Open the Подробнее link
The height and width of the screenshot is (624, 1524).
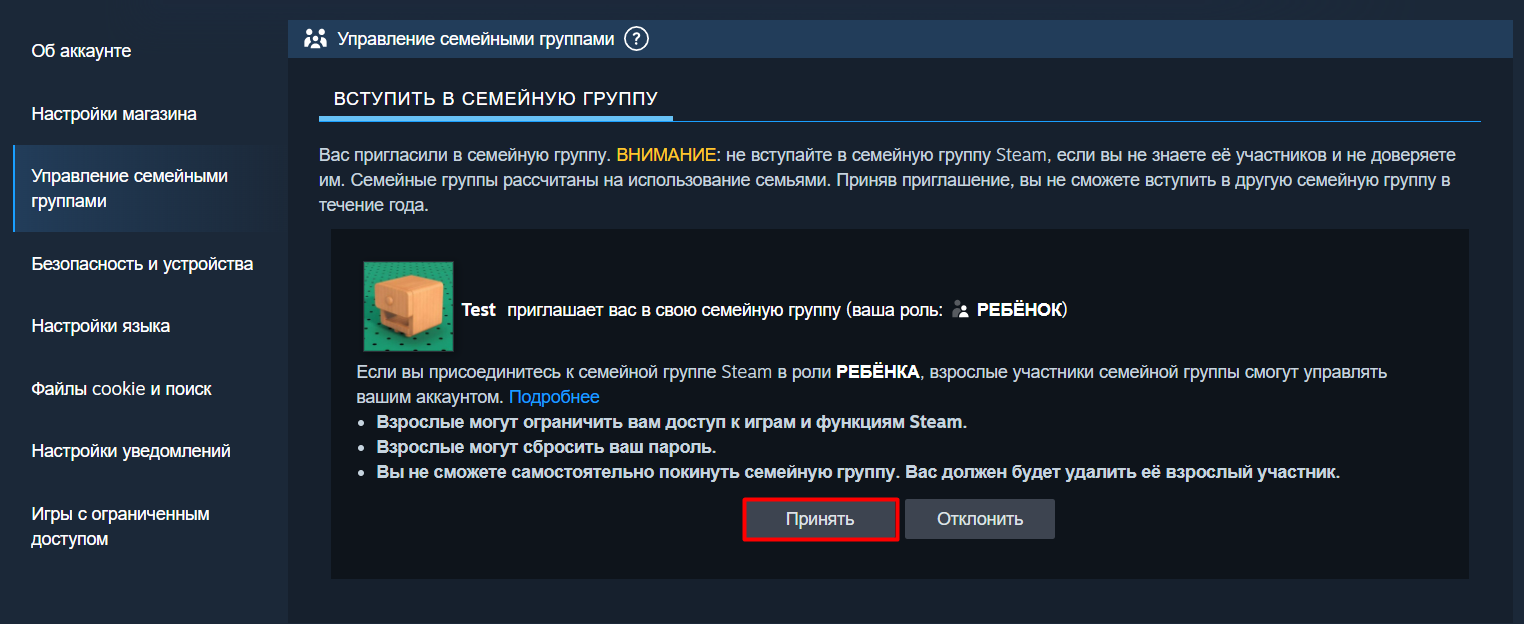point(554,397)
